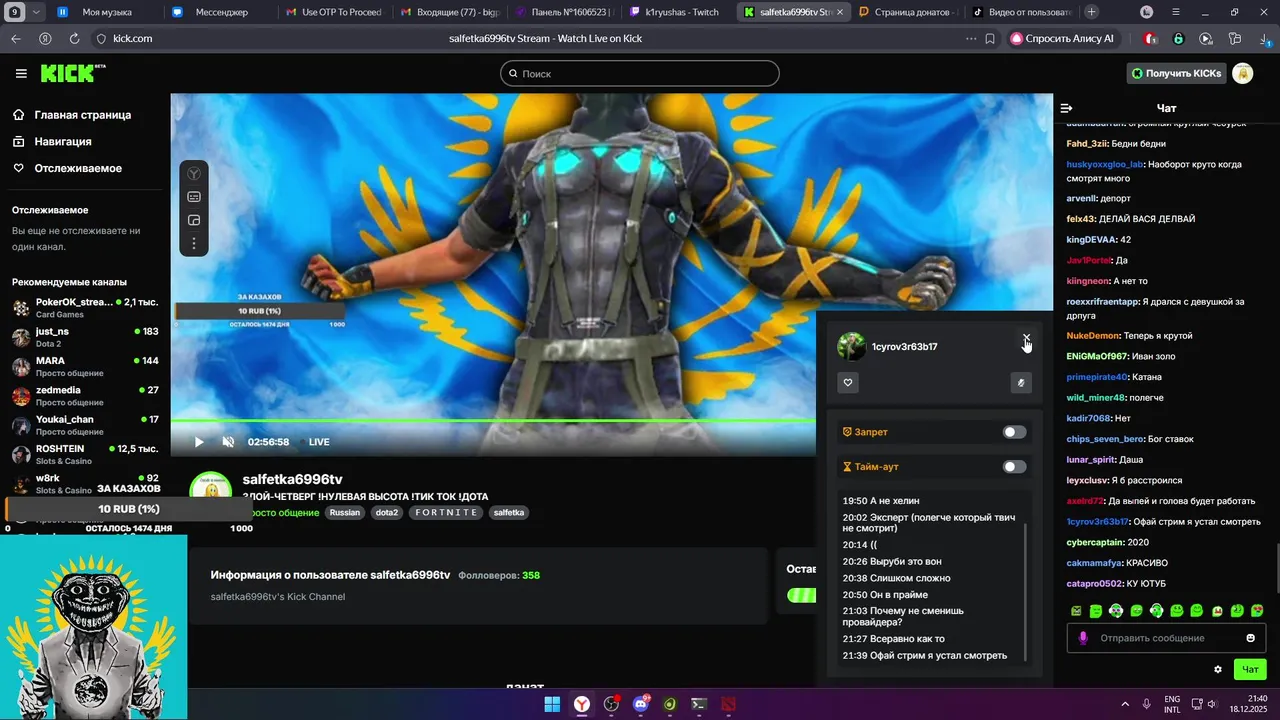Click username primepirate40 in chat
Viewport: 1280px width, 720px height.
coord(1097,377)
